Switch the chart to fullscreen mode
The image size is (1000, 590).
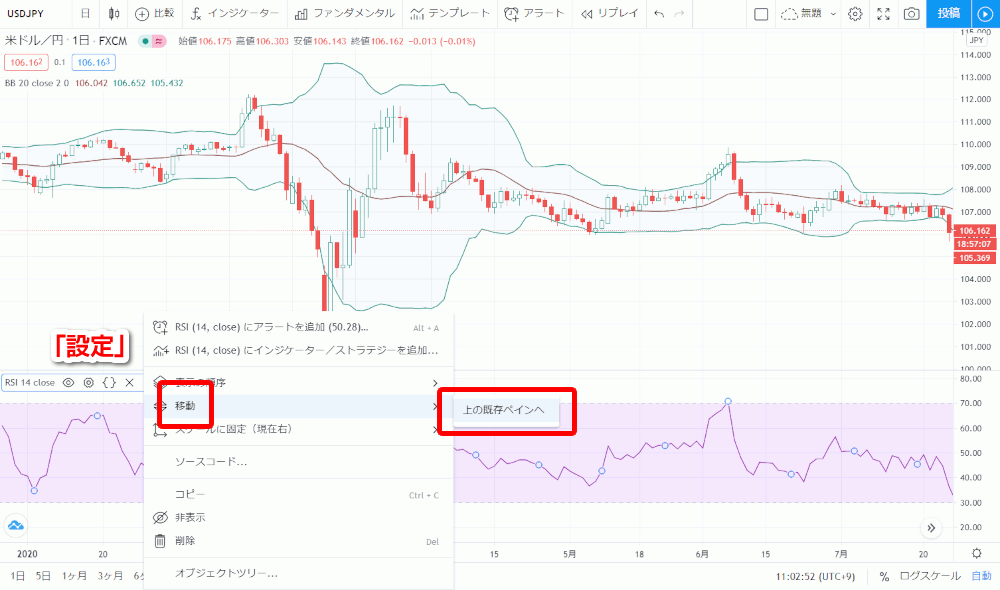(x=883, y=14)
